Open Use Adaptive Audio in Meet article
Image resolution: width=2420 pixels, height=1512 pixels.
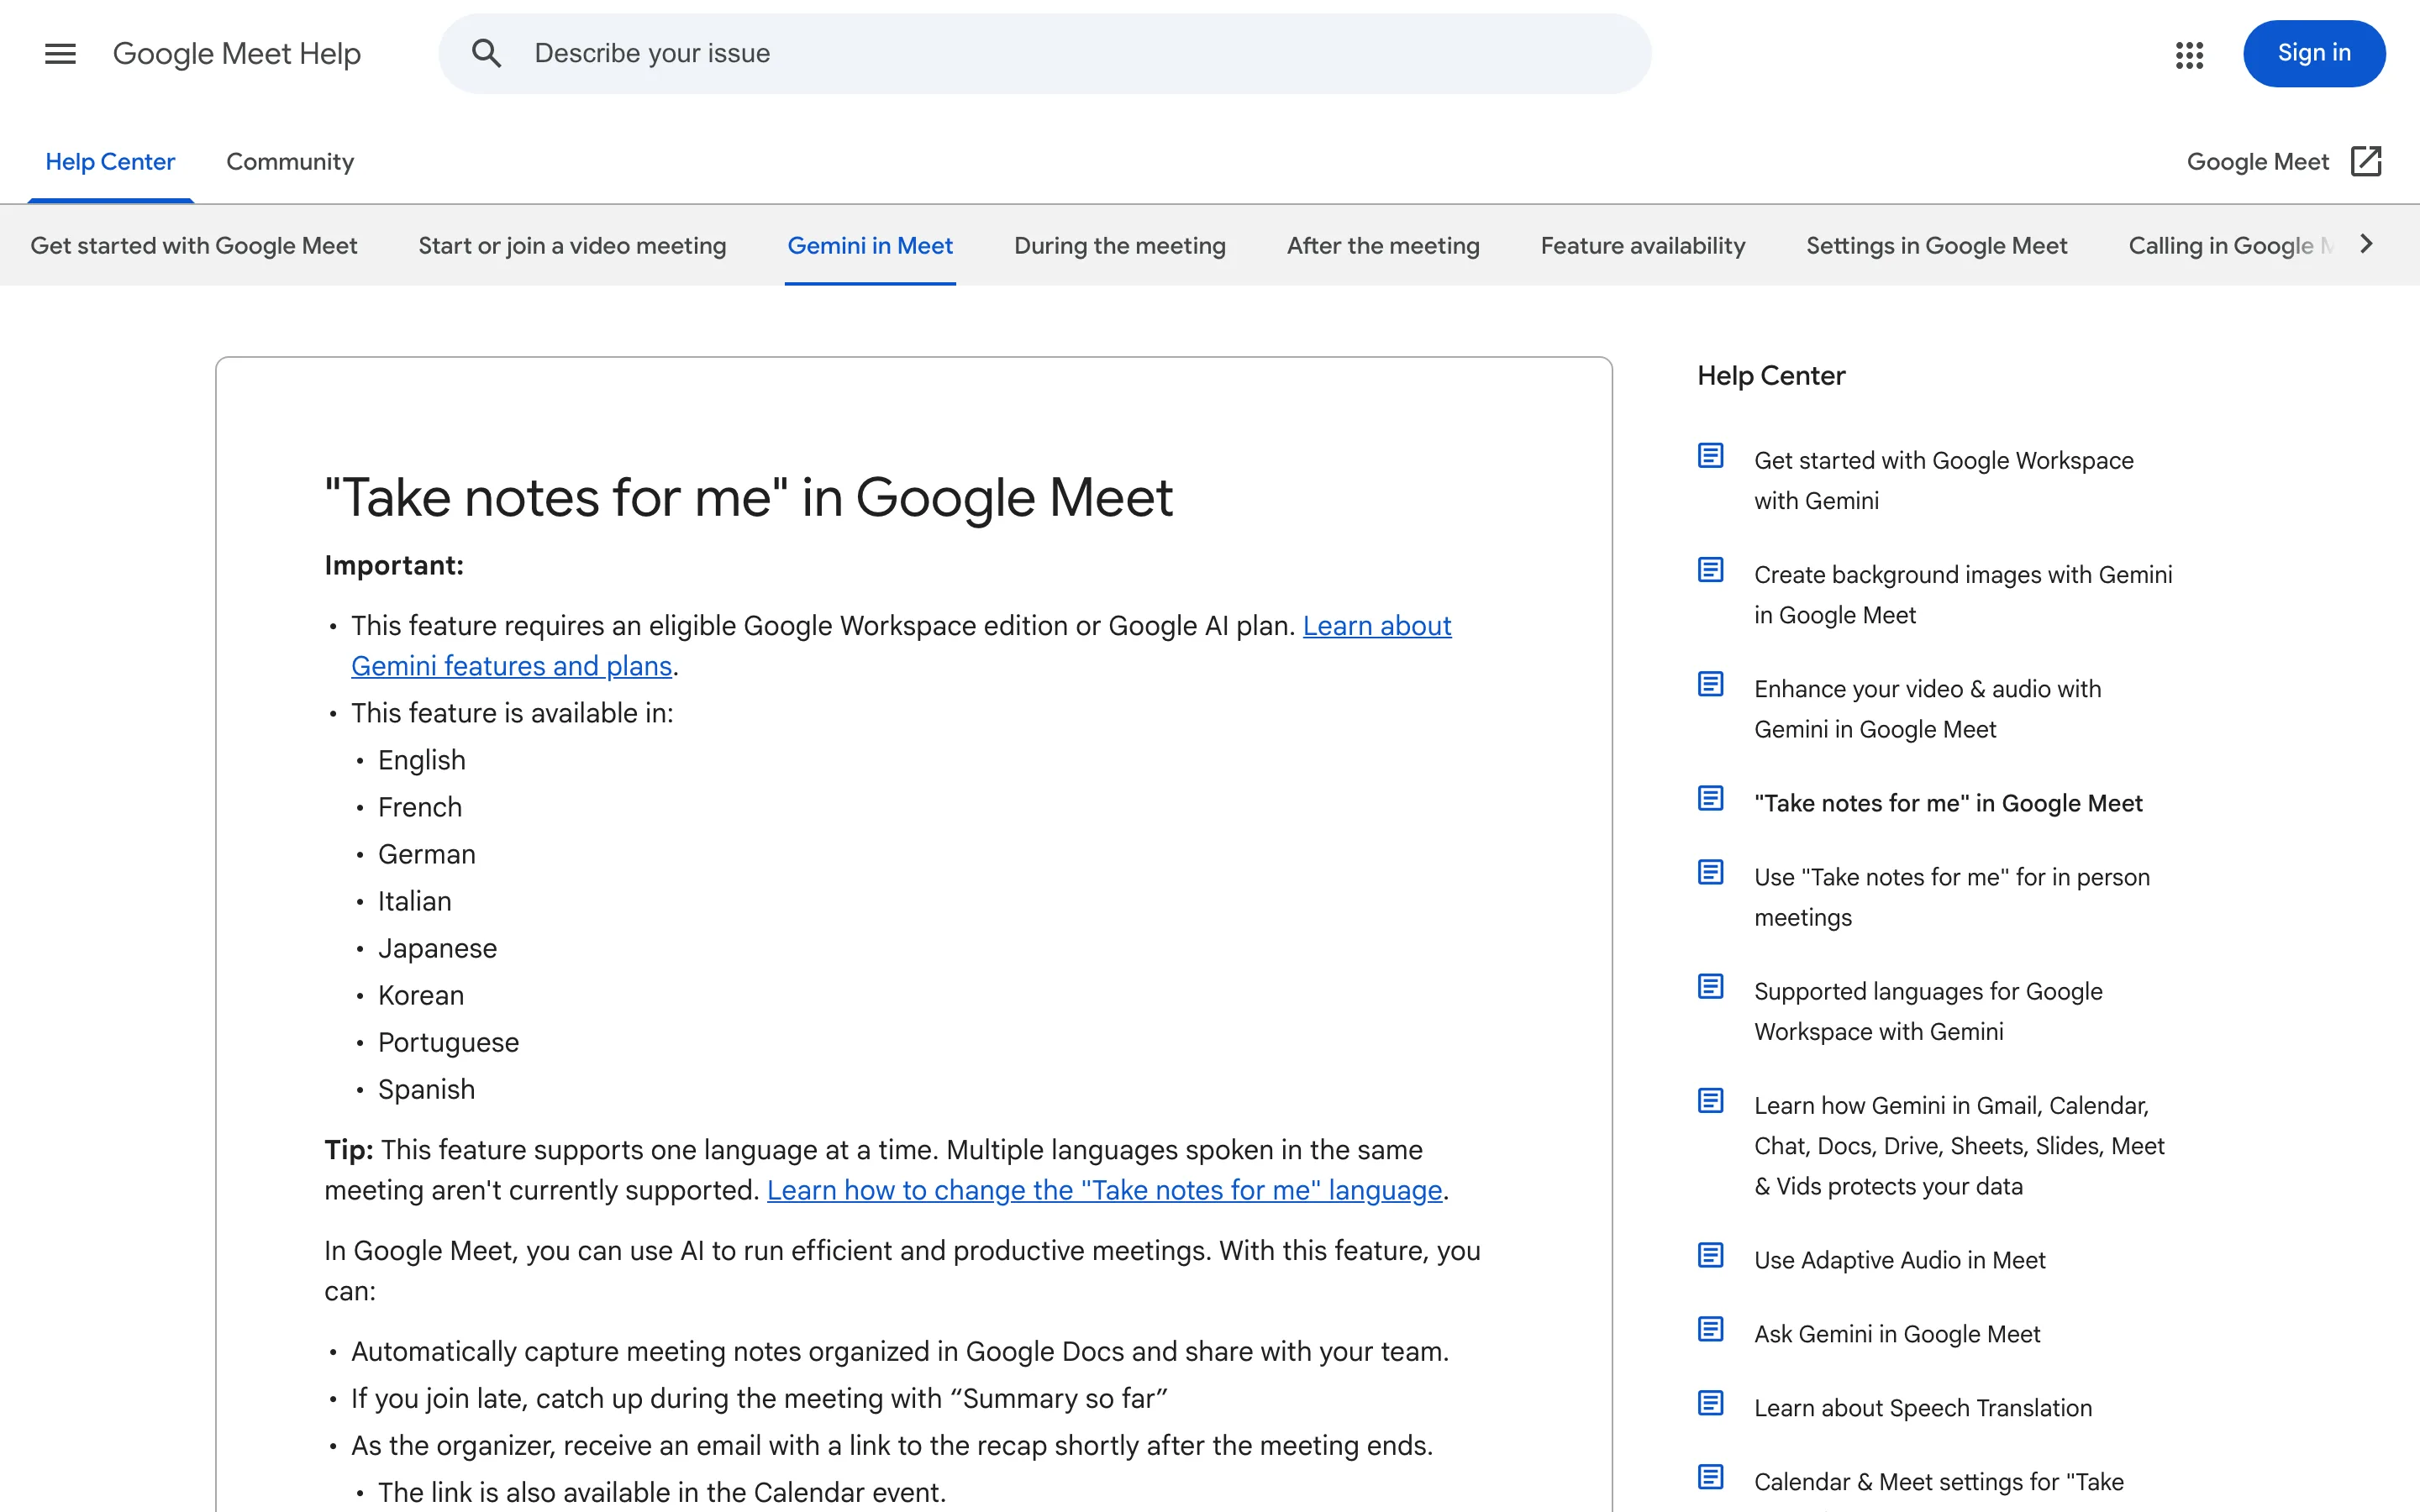pyautogui.click(x=1899, y=1260)
